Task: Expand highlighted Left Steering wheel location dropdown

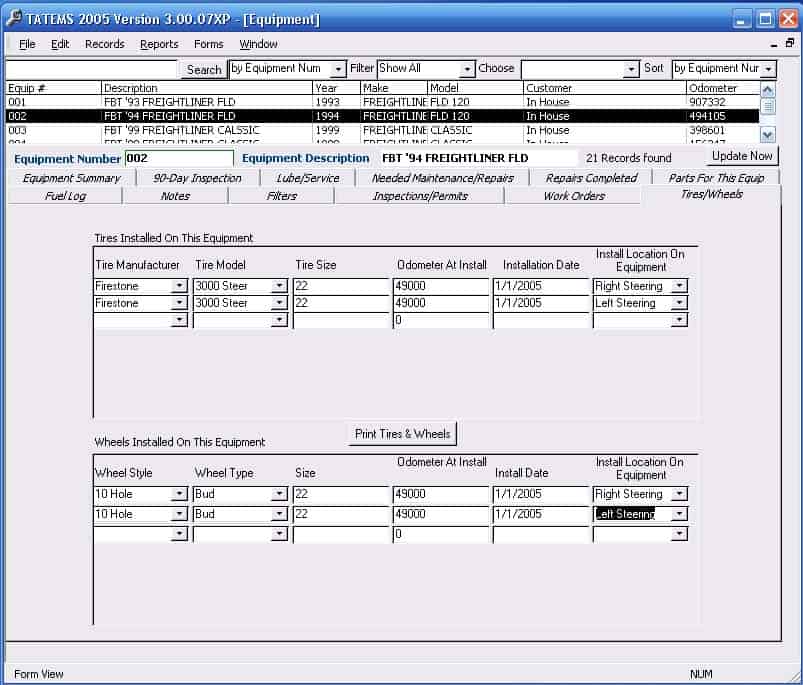Action: pos(679,514)
